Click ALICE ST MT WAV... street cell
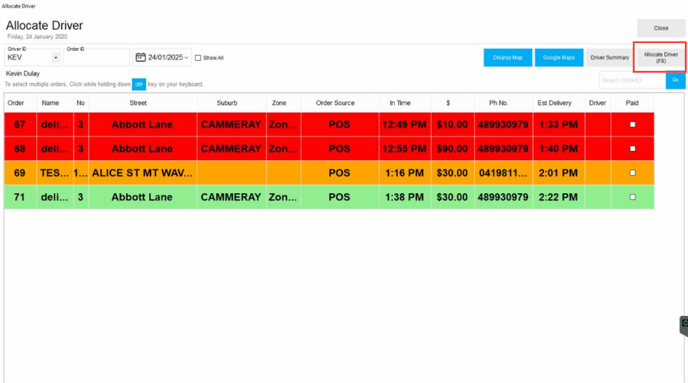The image size is (688, 383). (x=143, y=173)
